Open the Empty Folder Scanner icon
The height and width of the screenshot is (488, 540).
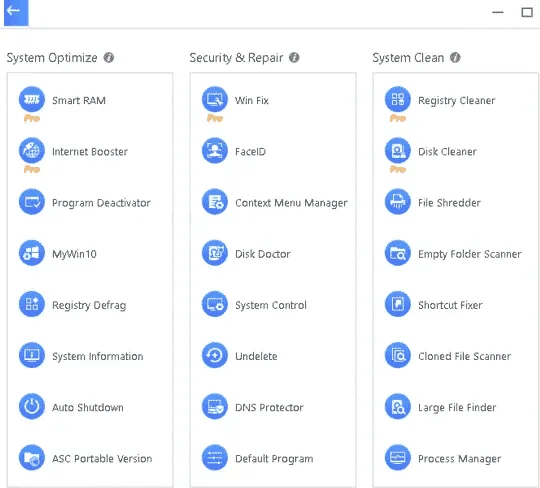coord(398,253)
